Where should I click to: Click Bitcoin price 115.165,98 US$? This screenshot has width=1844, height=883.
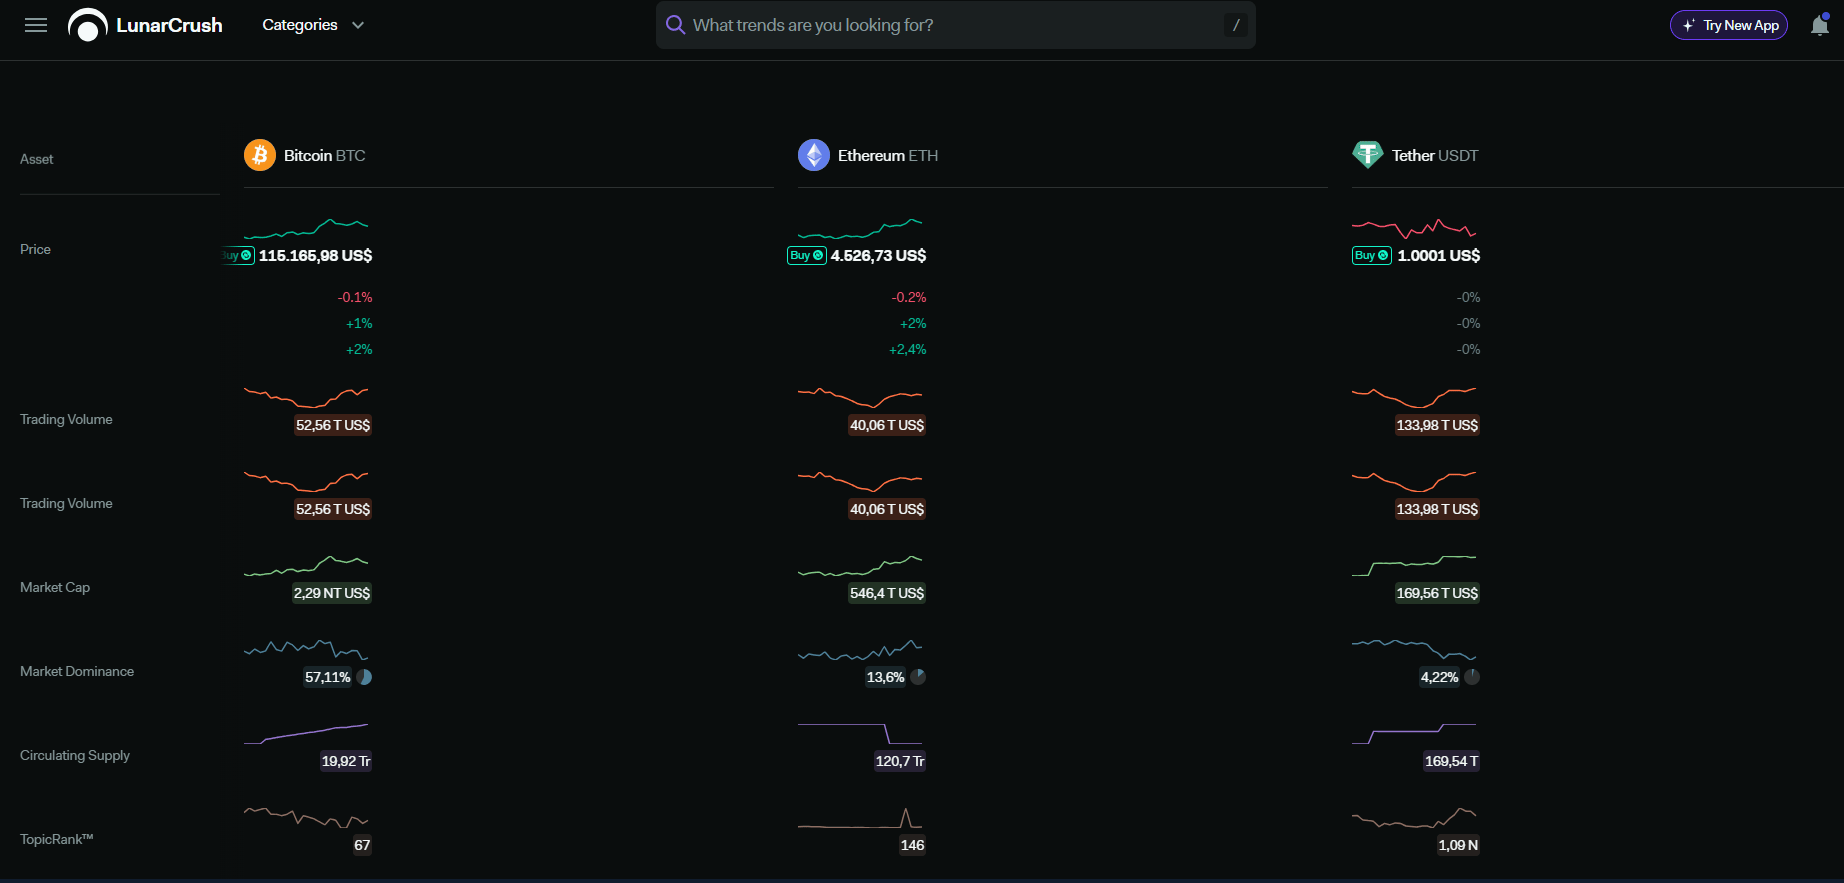[x=316, y=255]
